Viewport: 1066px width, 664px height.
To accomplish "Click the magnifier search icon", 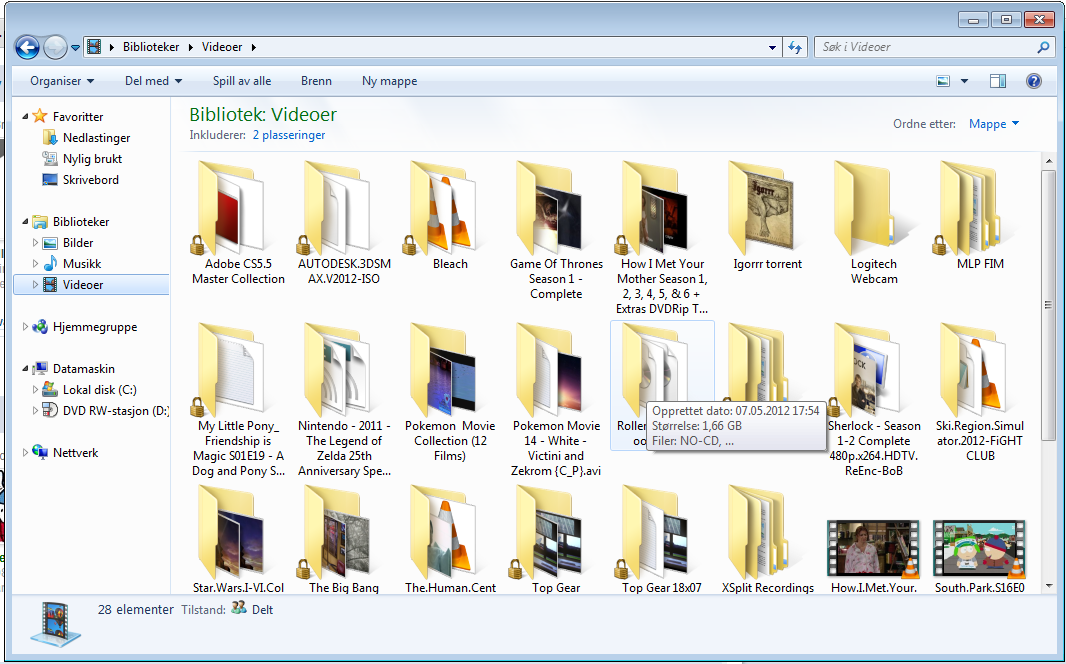I will [x=1044, y=47].
